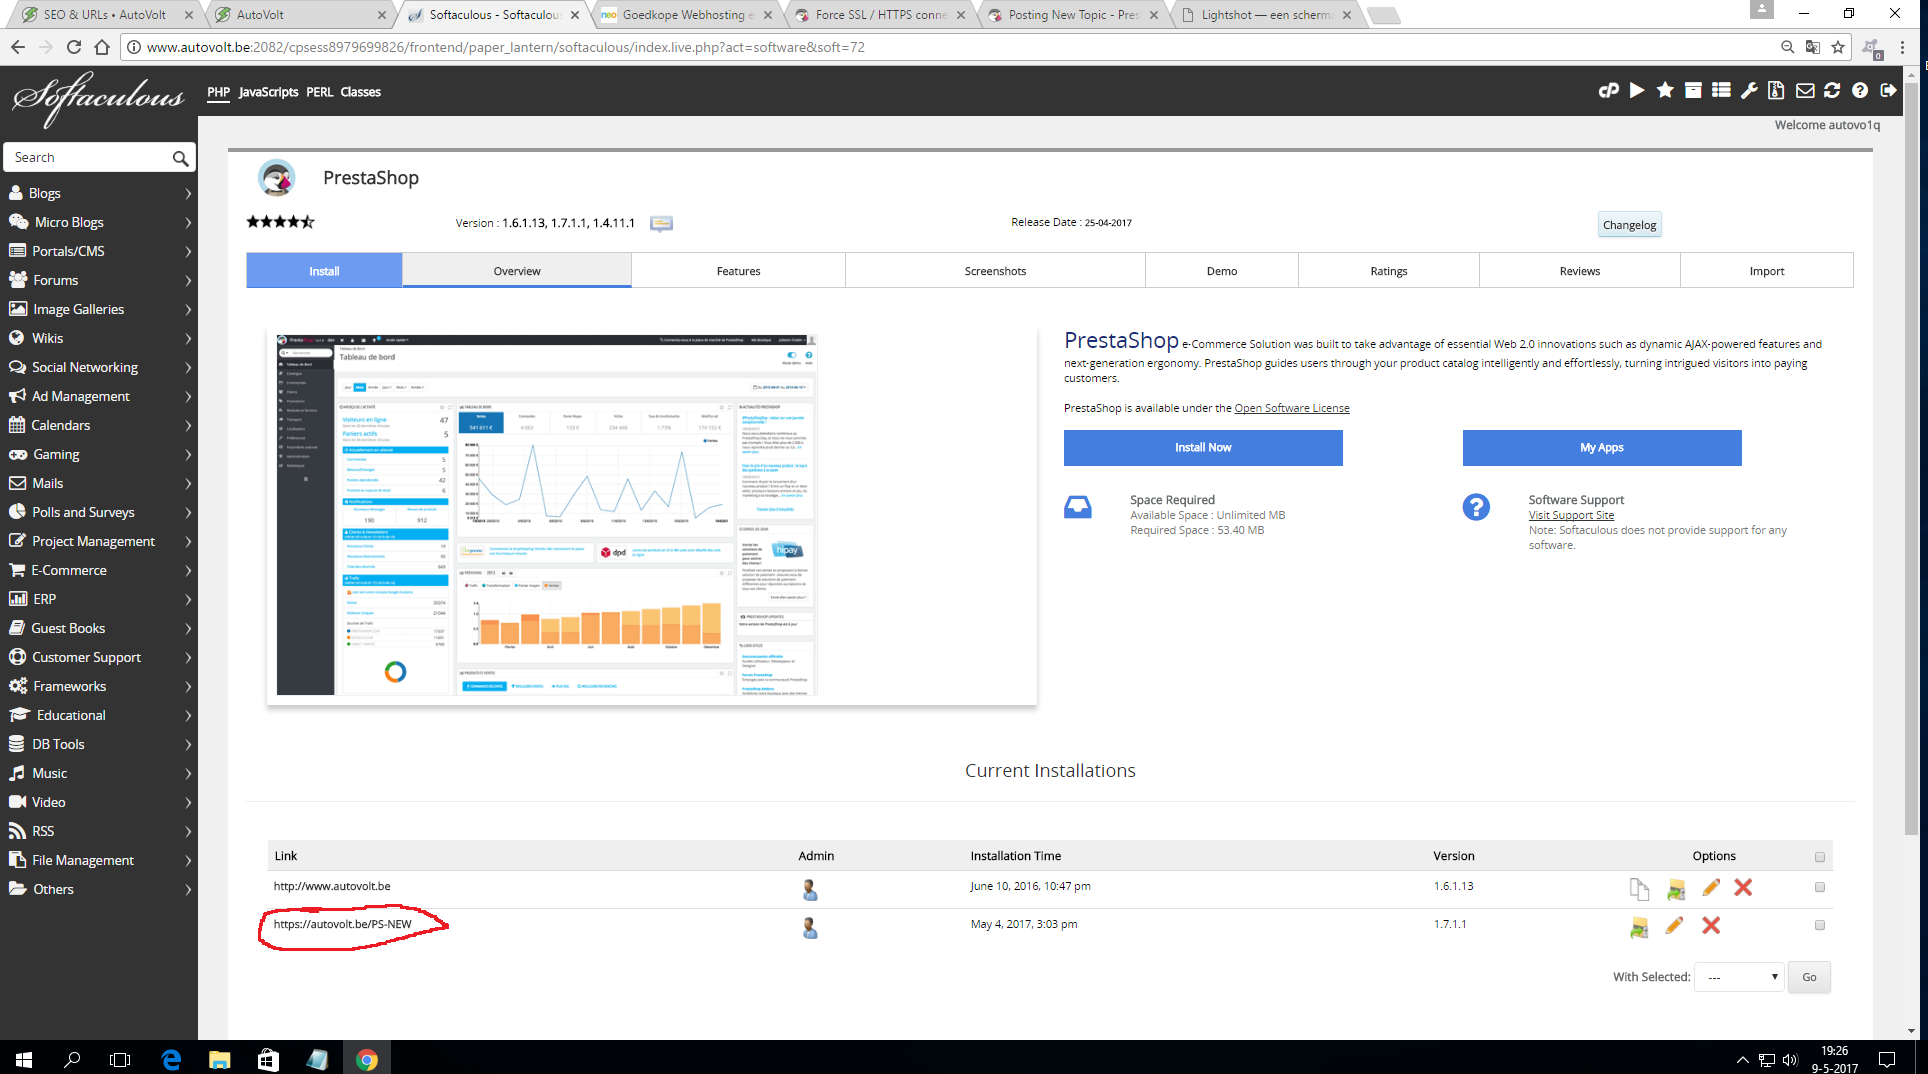1928x1074 pixels.
Task: Switch to the Features tab
Action: pyautogui.click(x=738, y=271)
